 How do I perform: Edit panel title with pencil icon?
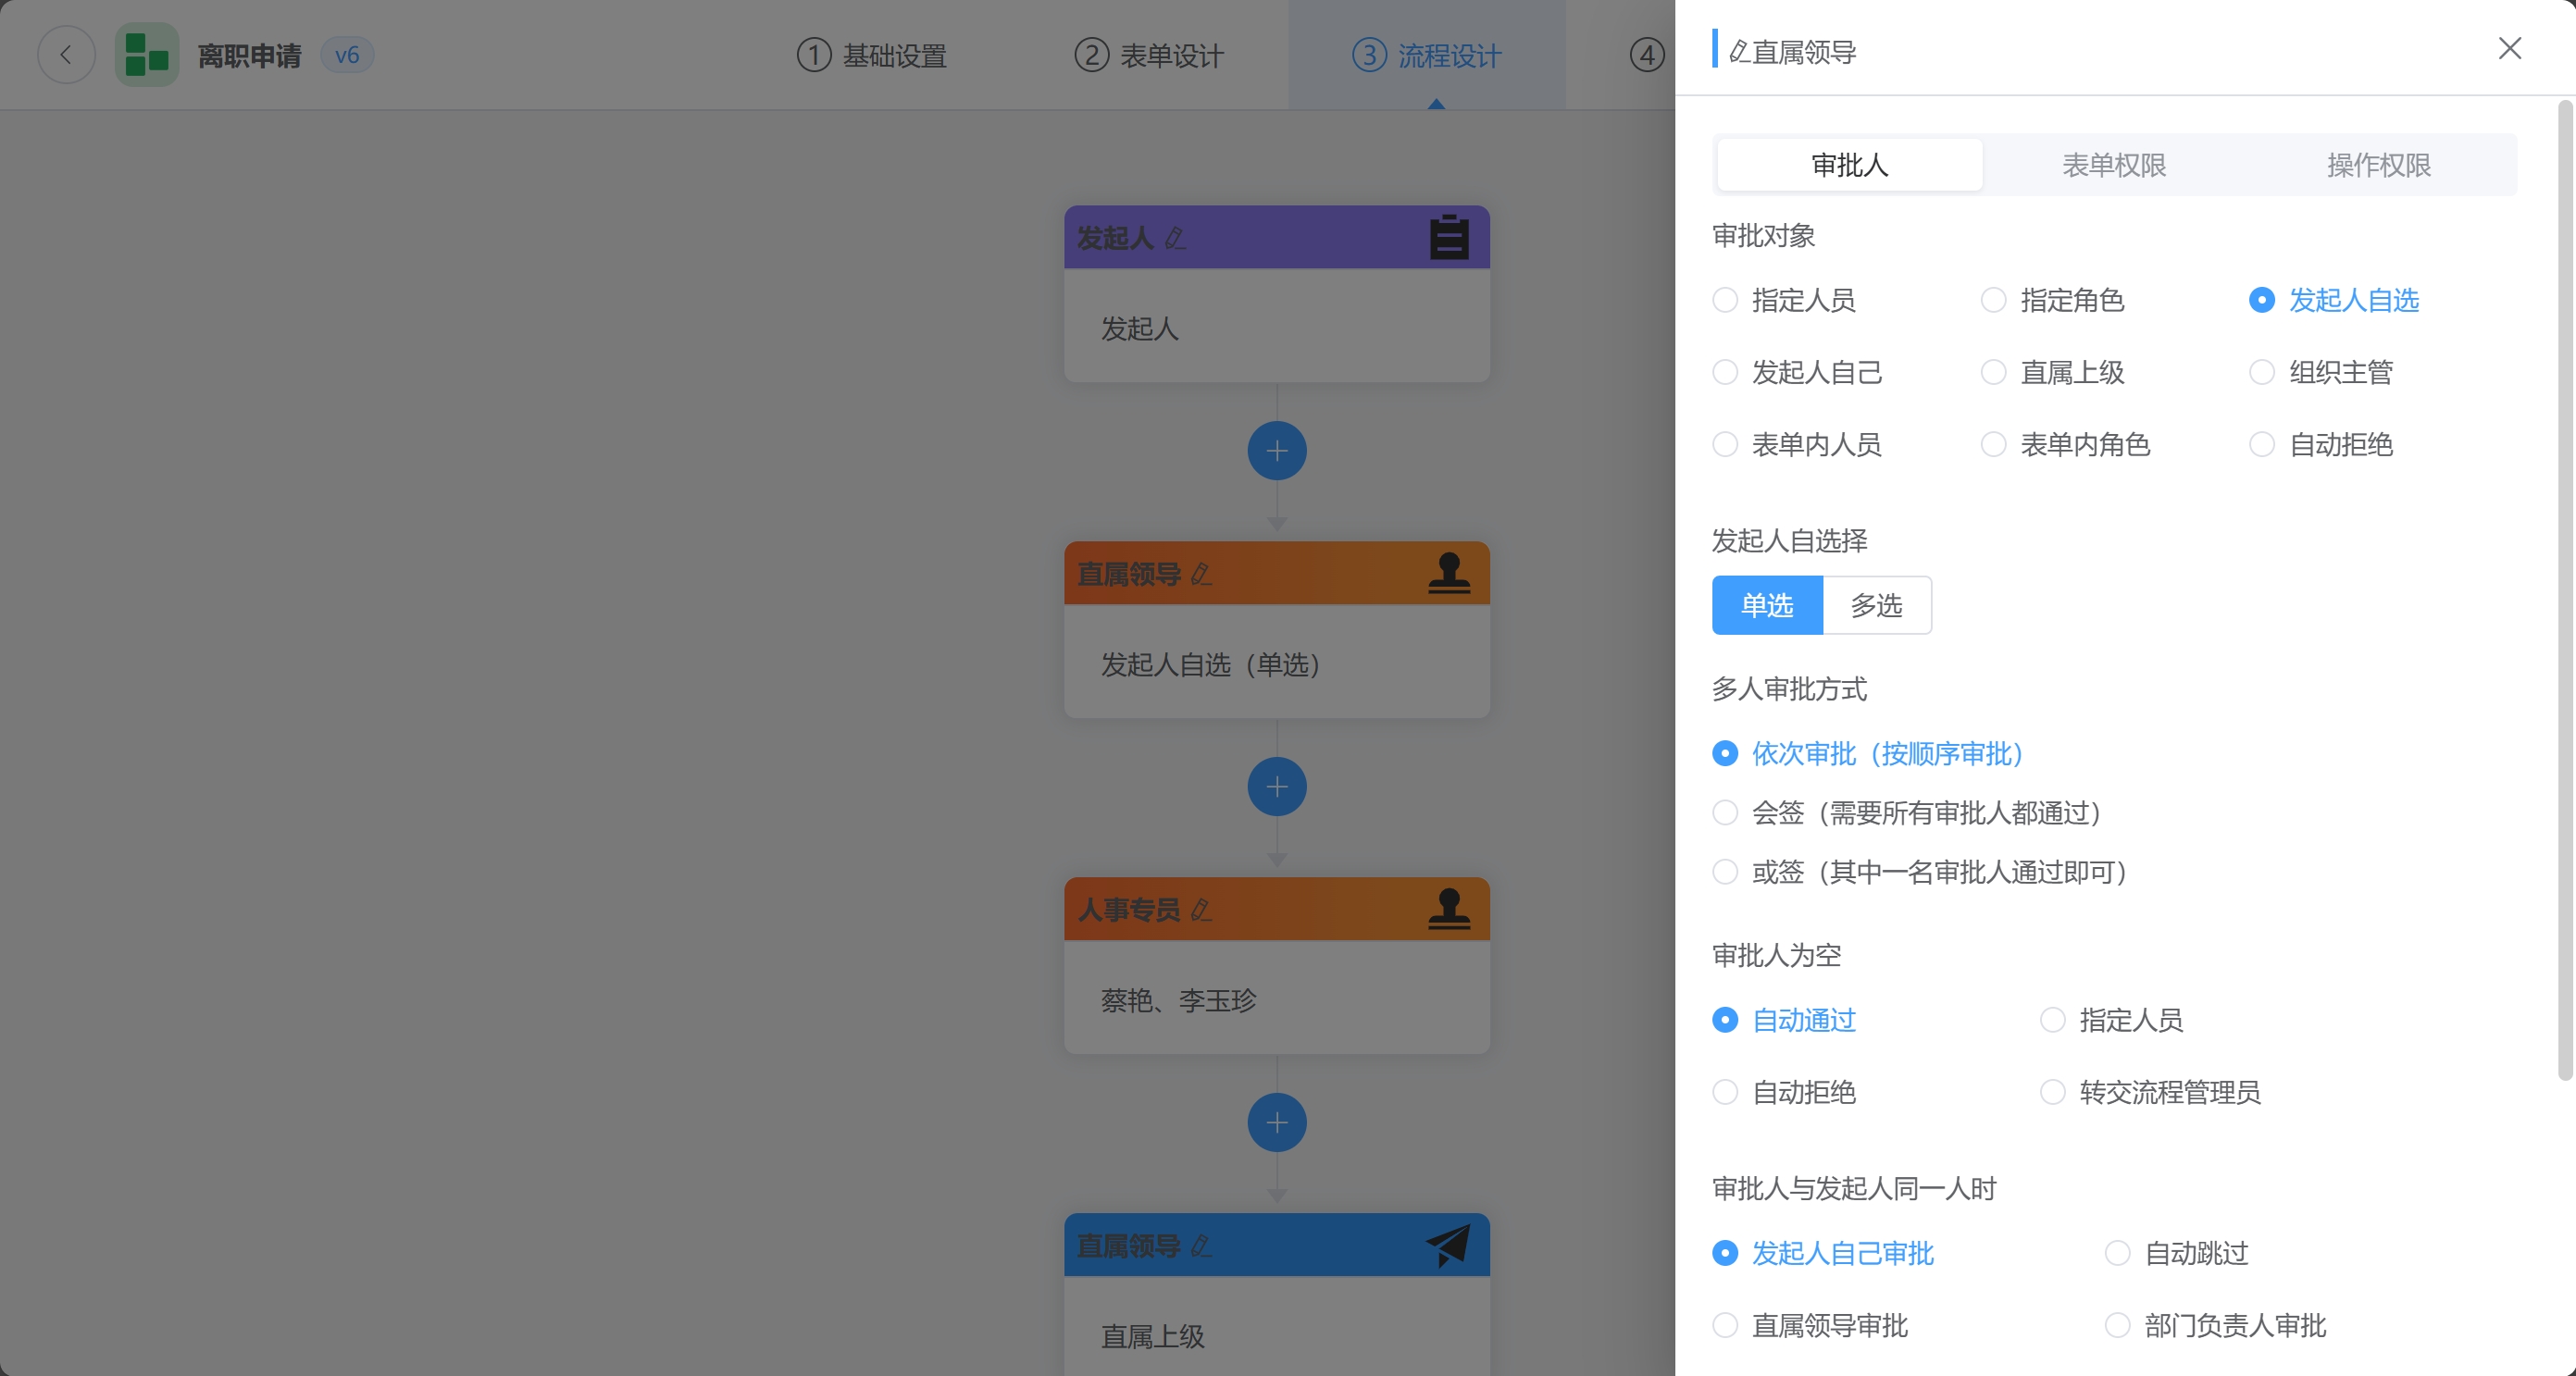(1739, 52)
